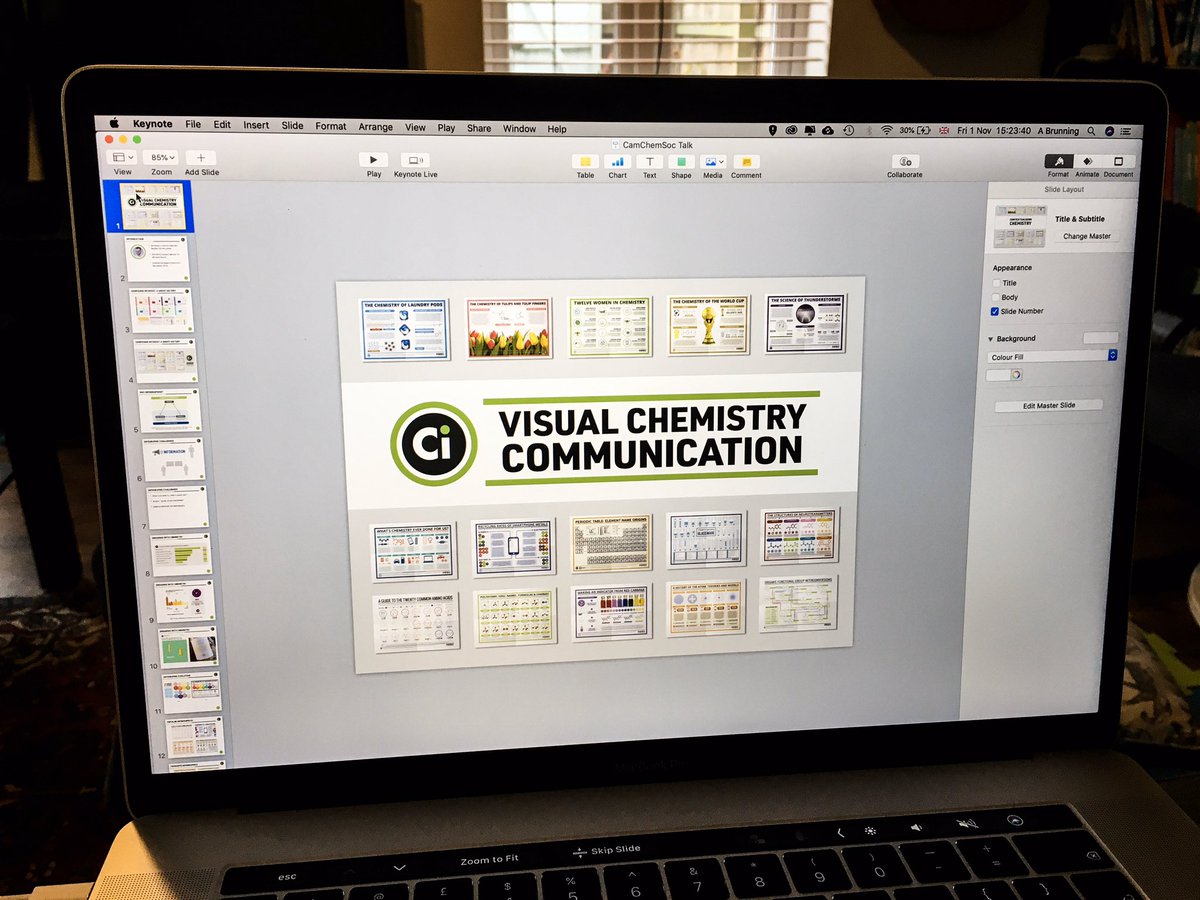Open the Media toolbar button
This screenshot has height=900, width=1200.
(713, 161)
